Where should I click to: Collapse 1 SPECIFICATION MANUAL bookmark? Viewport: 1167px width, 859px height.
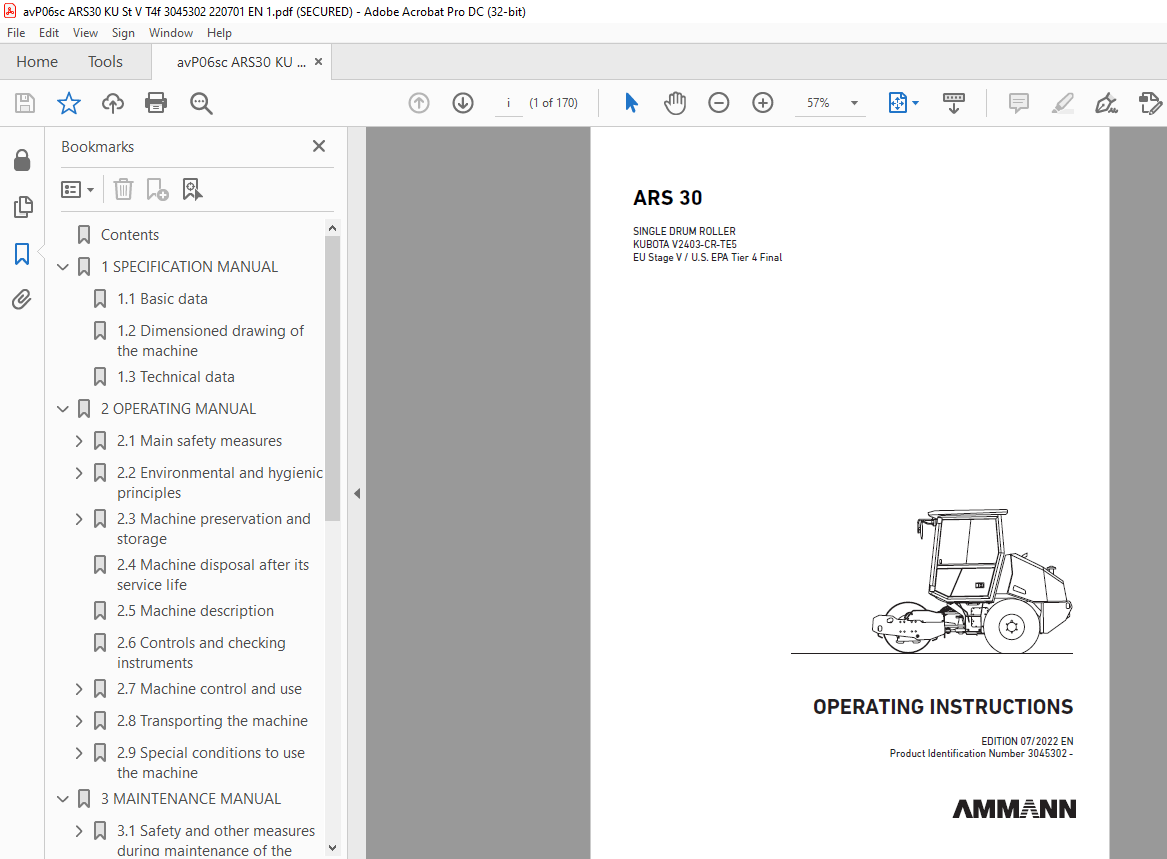point(63,266)
